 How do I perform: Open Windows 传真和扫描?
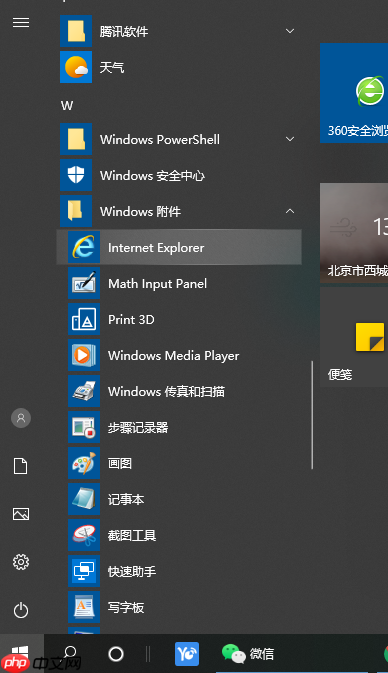tap(179, 391)
